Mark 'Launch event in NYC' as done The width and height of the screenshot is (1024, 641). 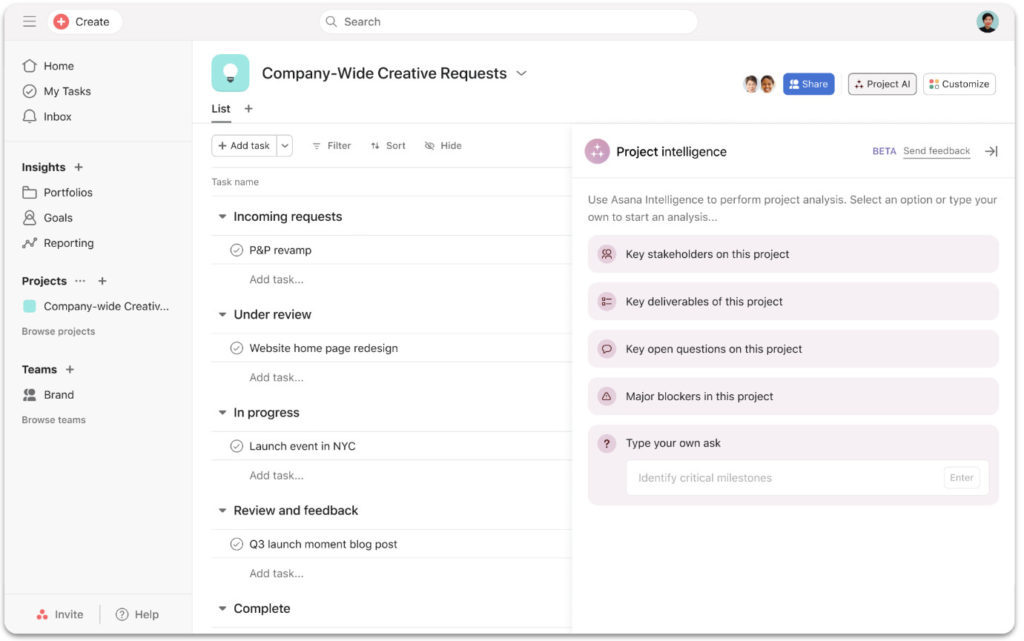236,445
